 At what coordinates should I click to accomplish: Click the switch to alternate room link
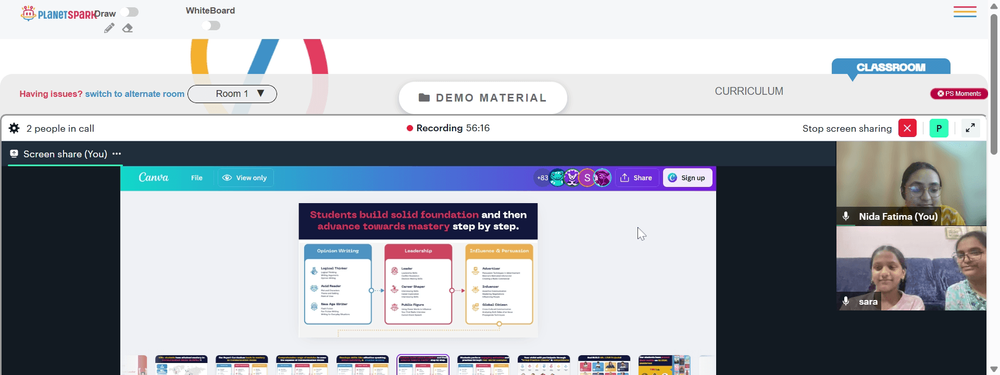(x=135, y=94)
